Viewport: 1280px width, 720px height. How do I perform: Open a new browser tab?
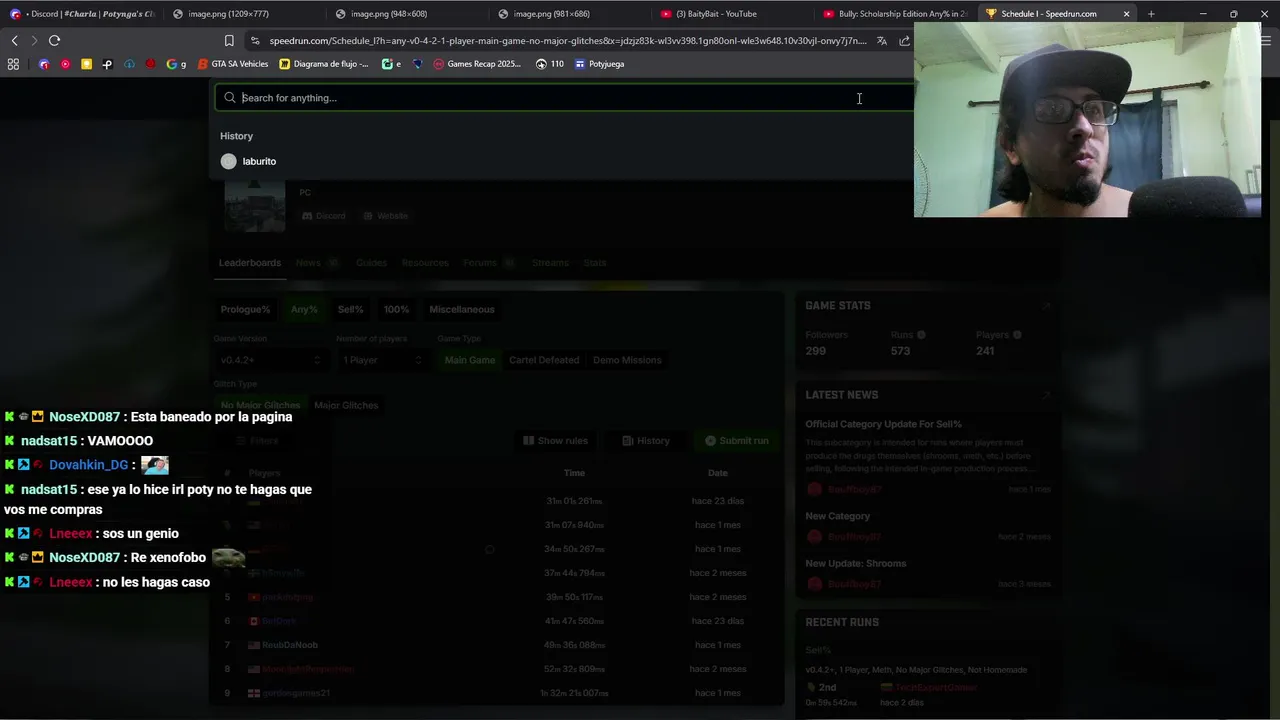point(1151,14)
